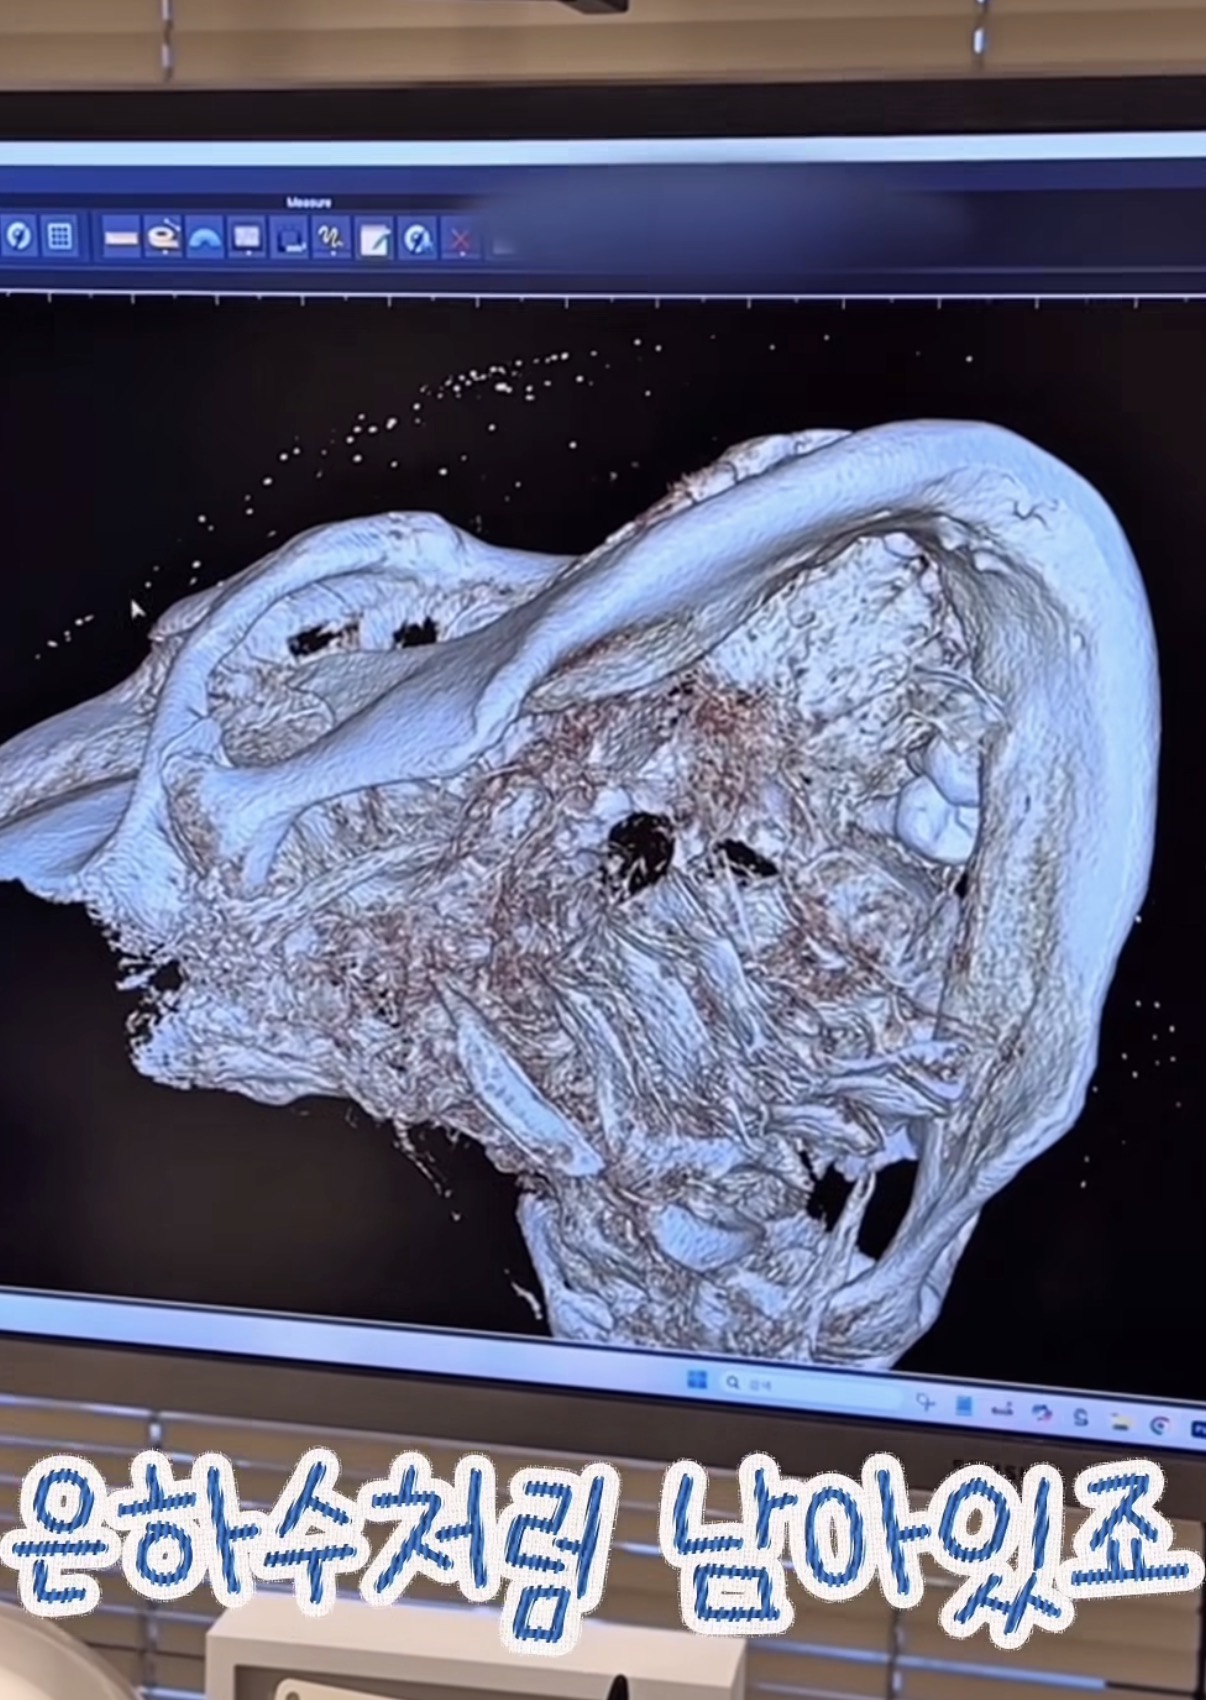Screen dimensions: 1206x1700
Task: Click the round icon left of the grid icon
Action: (x=19, y=237)
